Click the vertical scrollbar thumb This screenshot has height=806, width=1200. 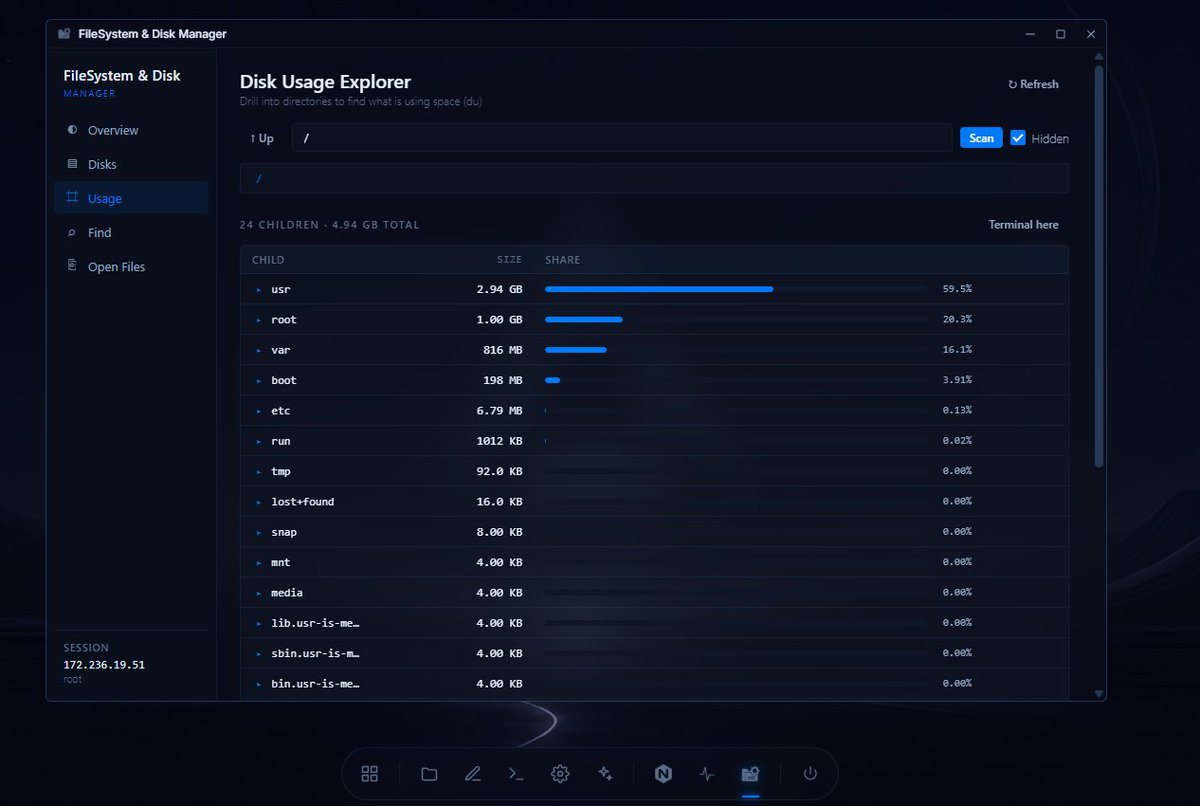(1100, 267)
